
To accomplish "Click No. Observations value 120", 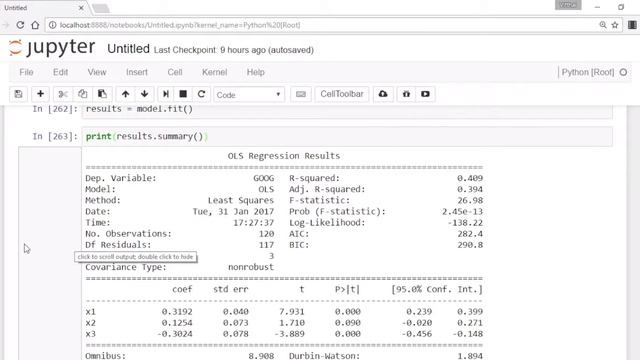I will coord(266,234).
